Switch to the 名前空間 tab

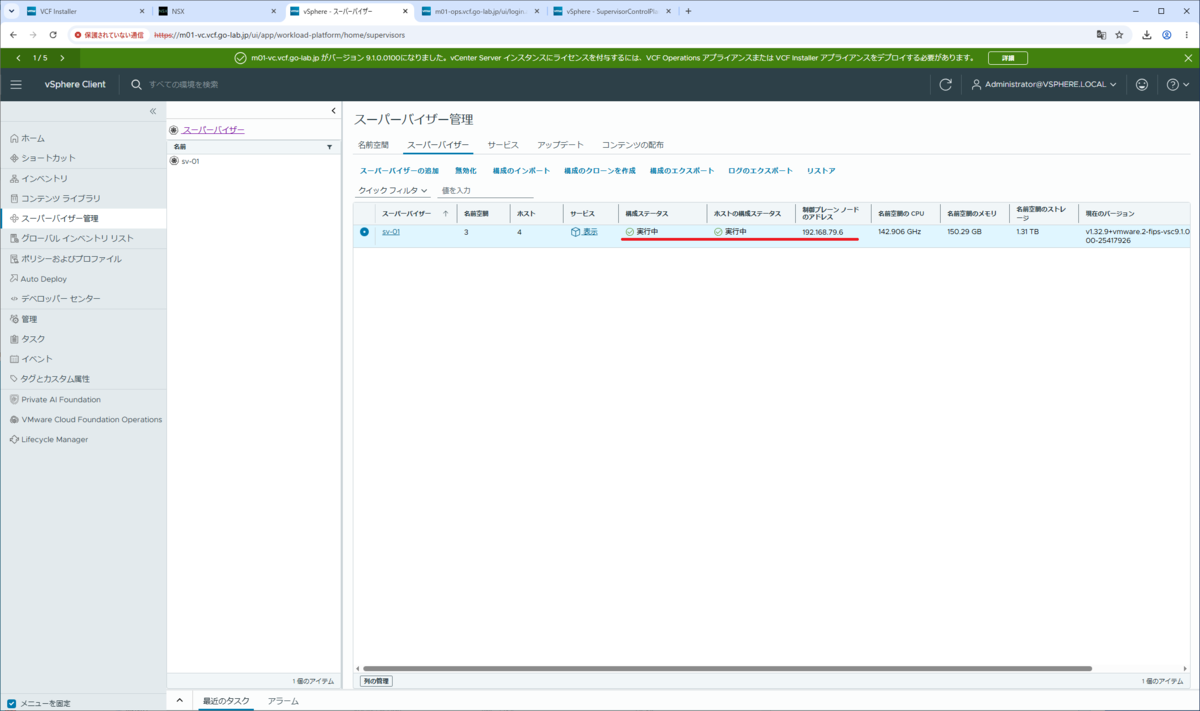click(373, 145)
